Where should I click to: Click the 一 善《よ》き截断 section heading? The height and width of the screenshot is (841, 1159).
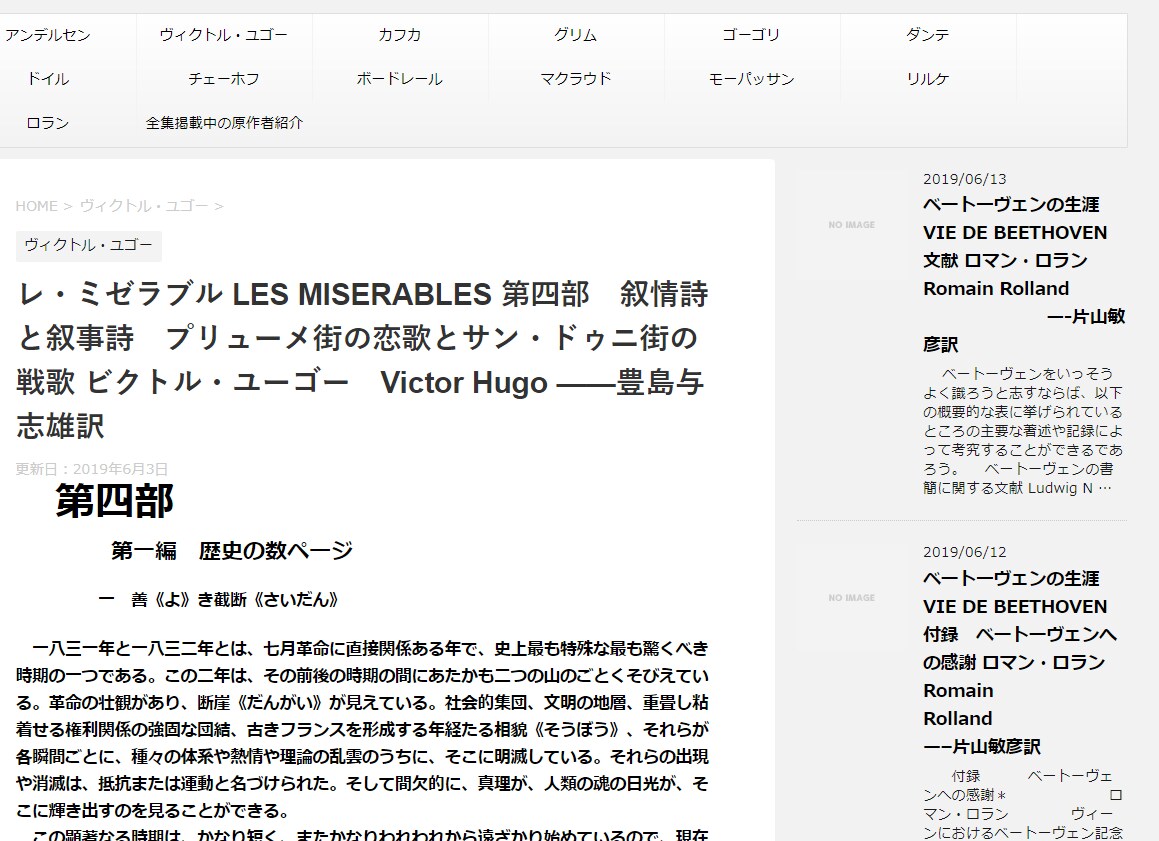click(218, 599)
